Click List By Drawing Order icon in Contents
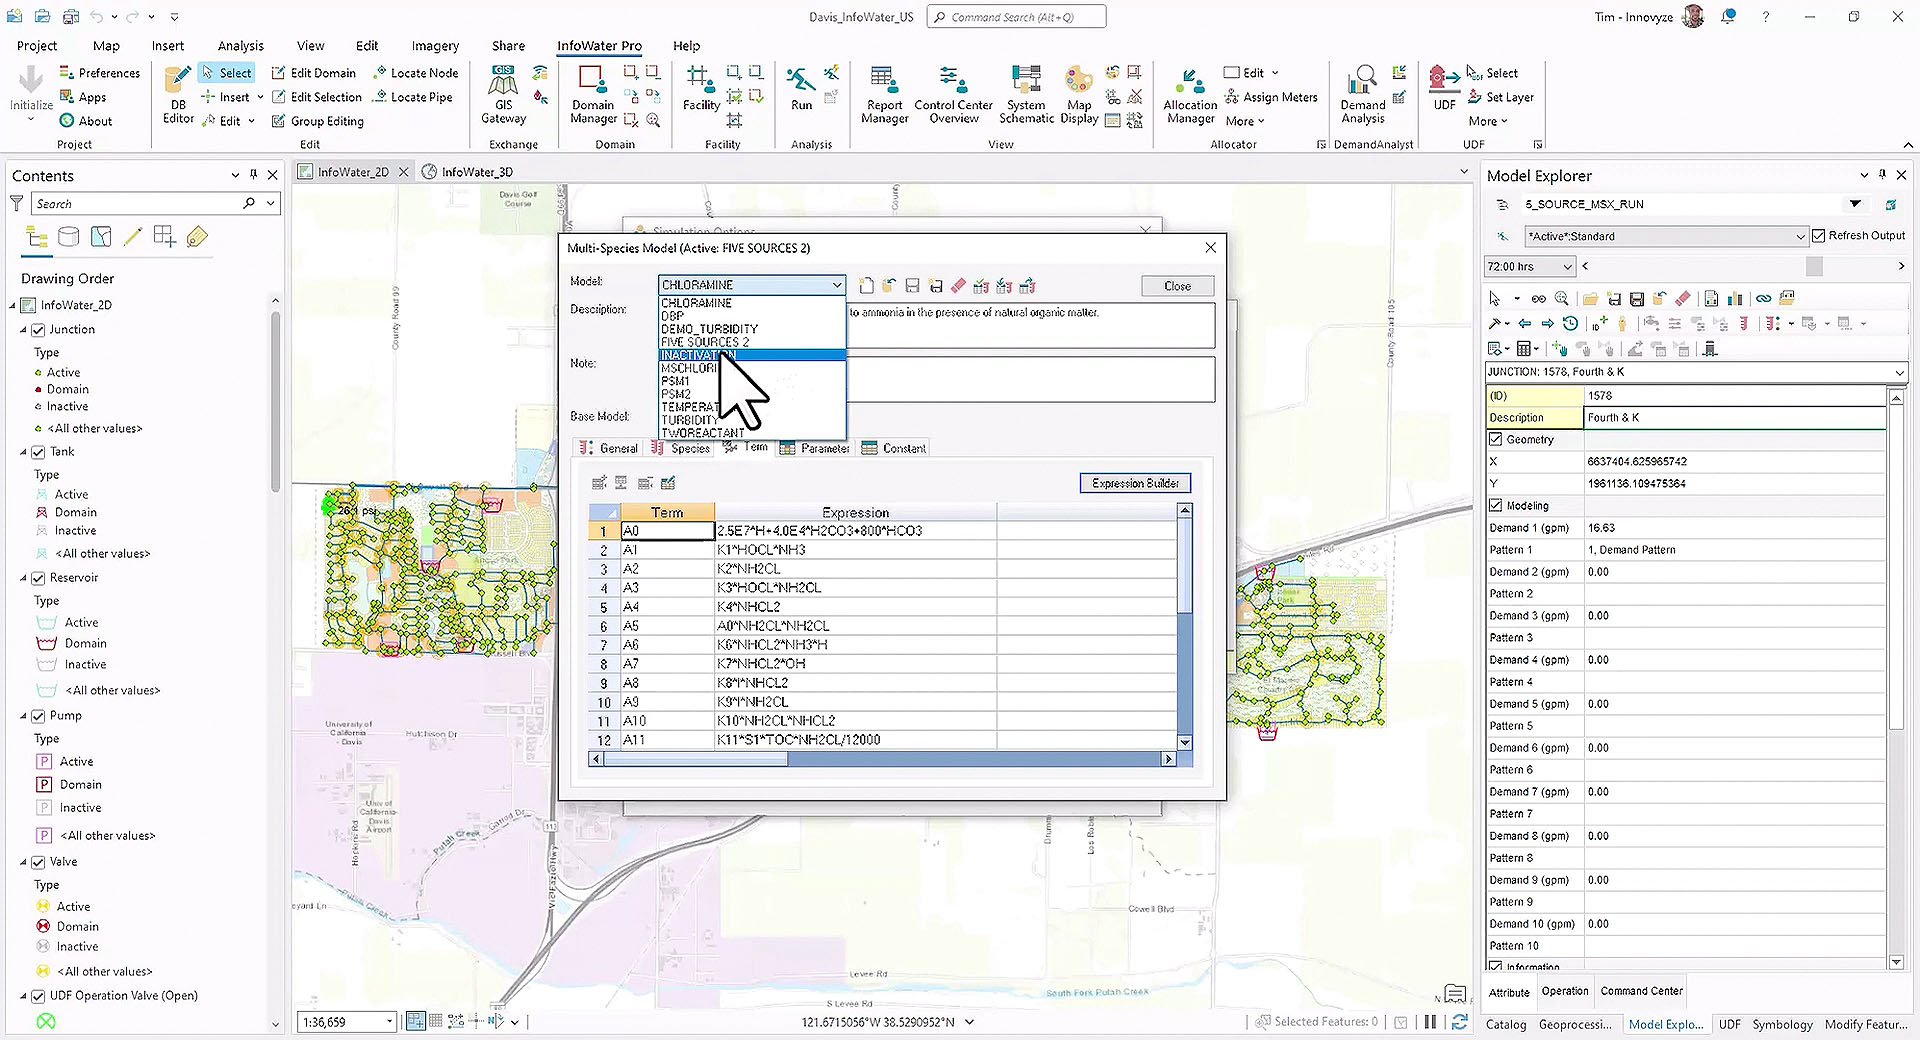Viewport: 1920px width, 1040px height. pos(37,237)
